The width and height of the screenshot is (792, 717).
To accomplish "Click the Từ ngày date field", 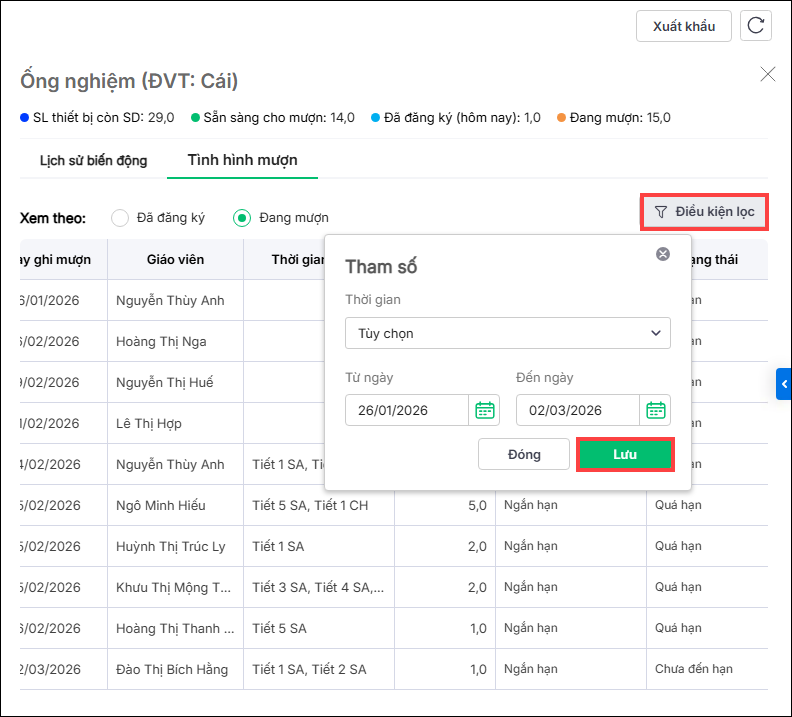I will pyautogui.click(x=407, y=410).
